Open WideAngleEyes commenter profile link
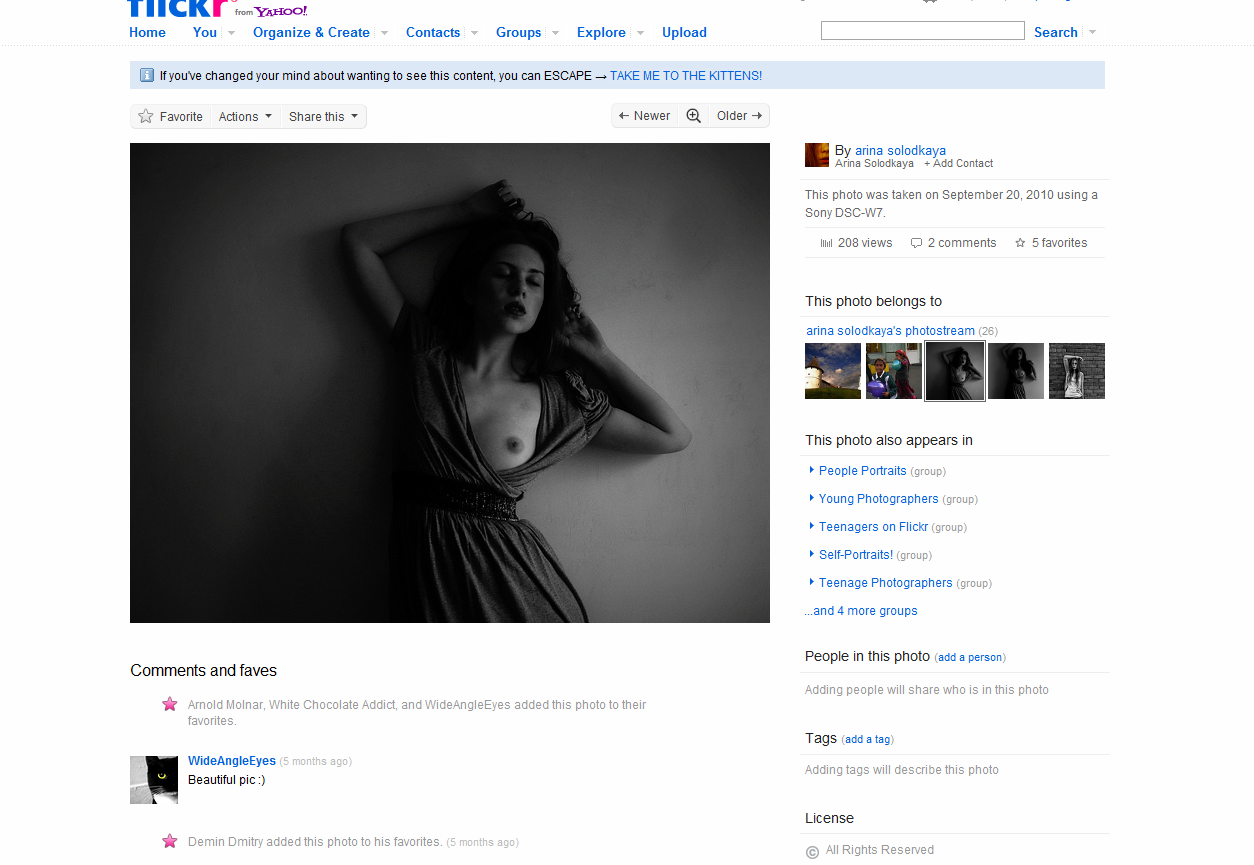 (x=232, y=761)
